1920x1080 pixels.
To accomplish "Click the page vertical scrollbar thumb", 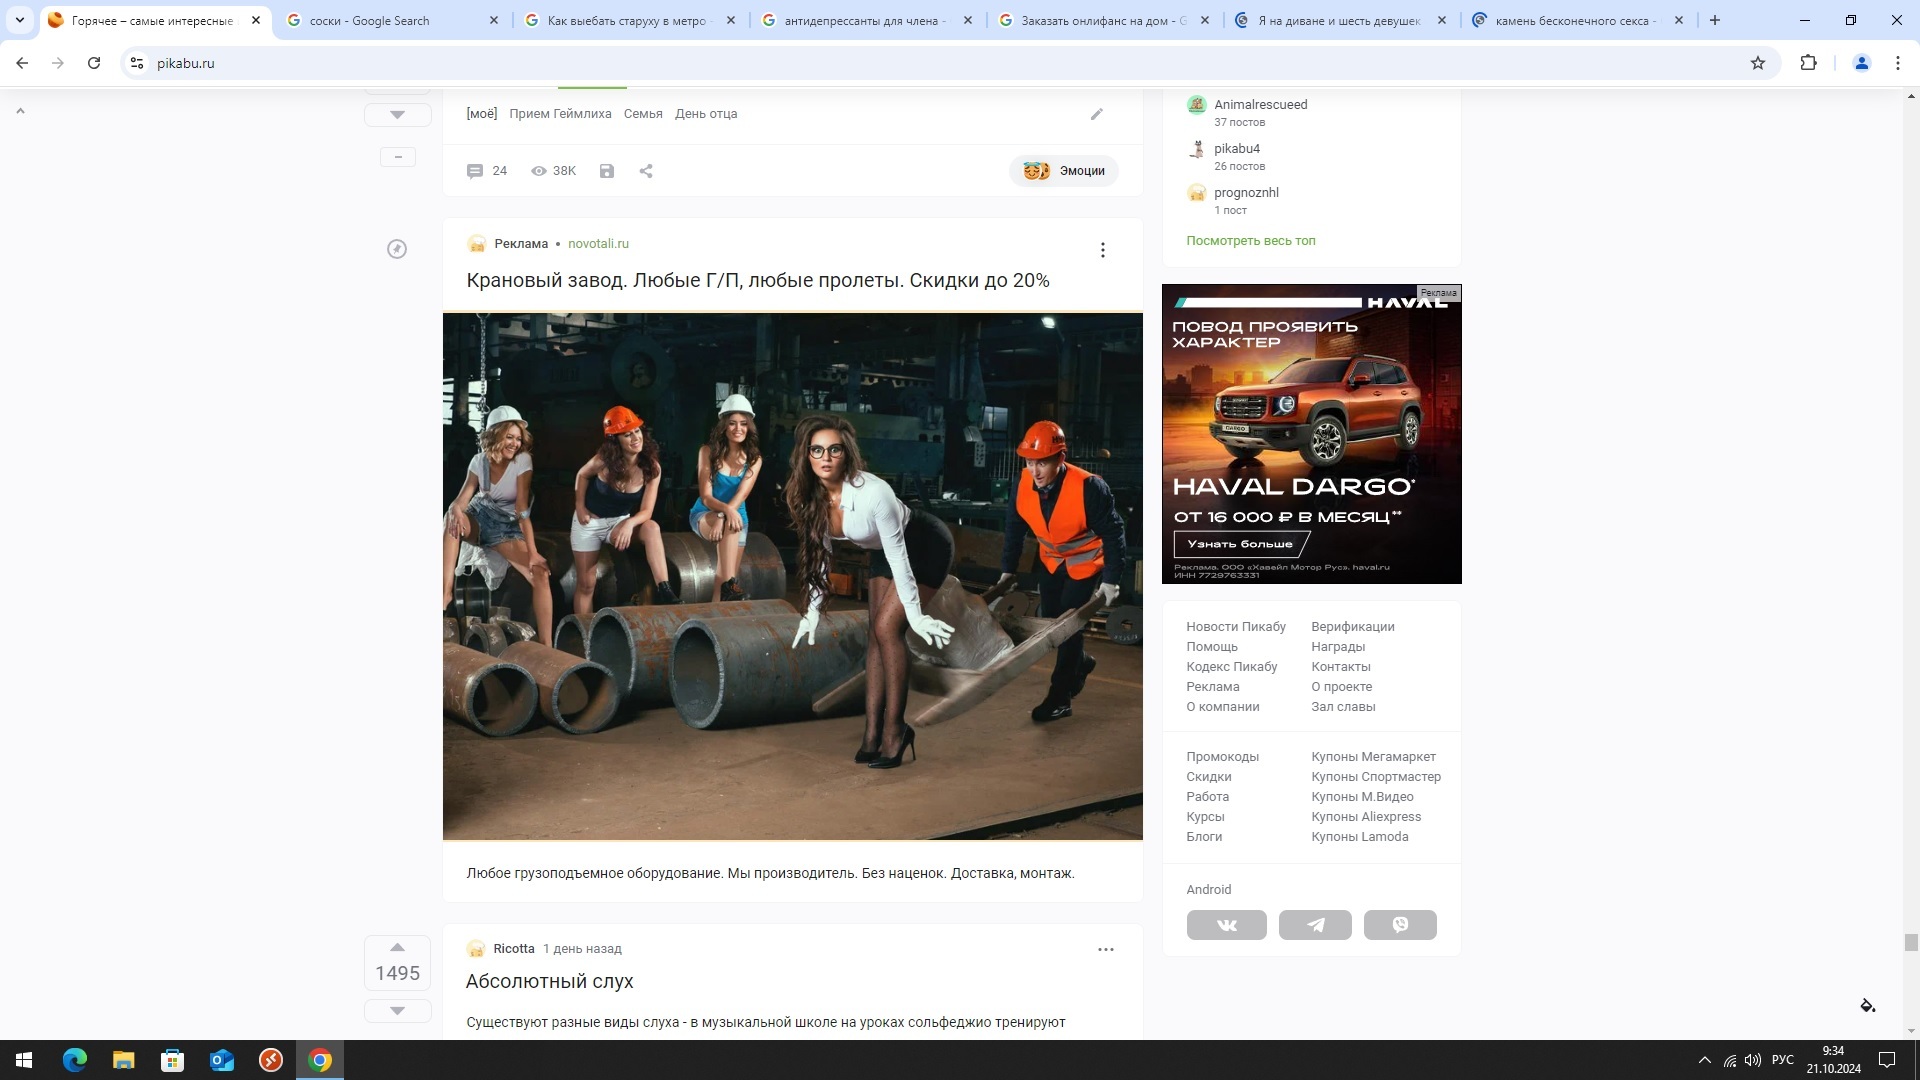I will pos(1911,943).
